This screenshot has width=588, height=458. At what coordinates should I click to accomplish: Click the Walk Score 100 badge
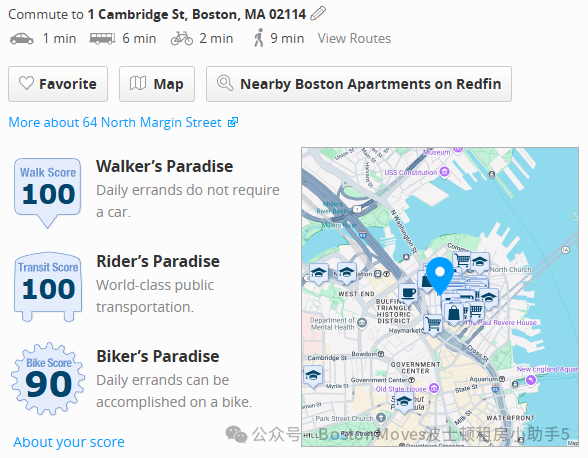tap(48, 192)
